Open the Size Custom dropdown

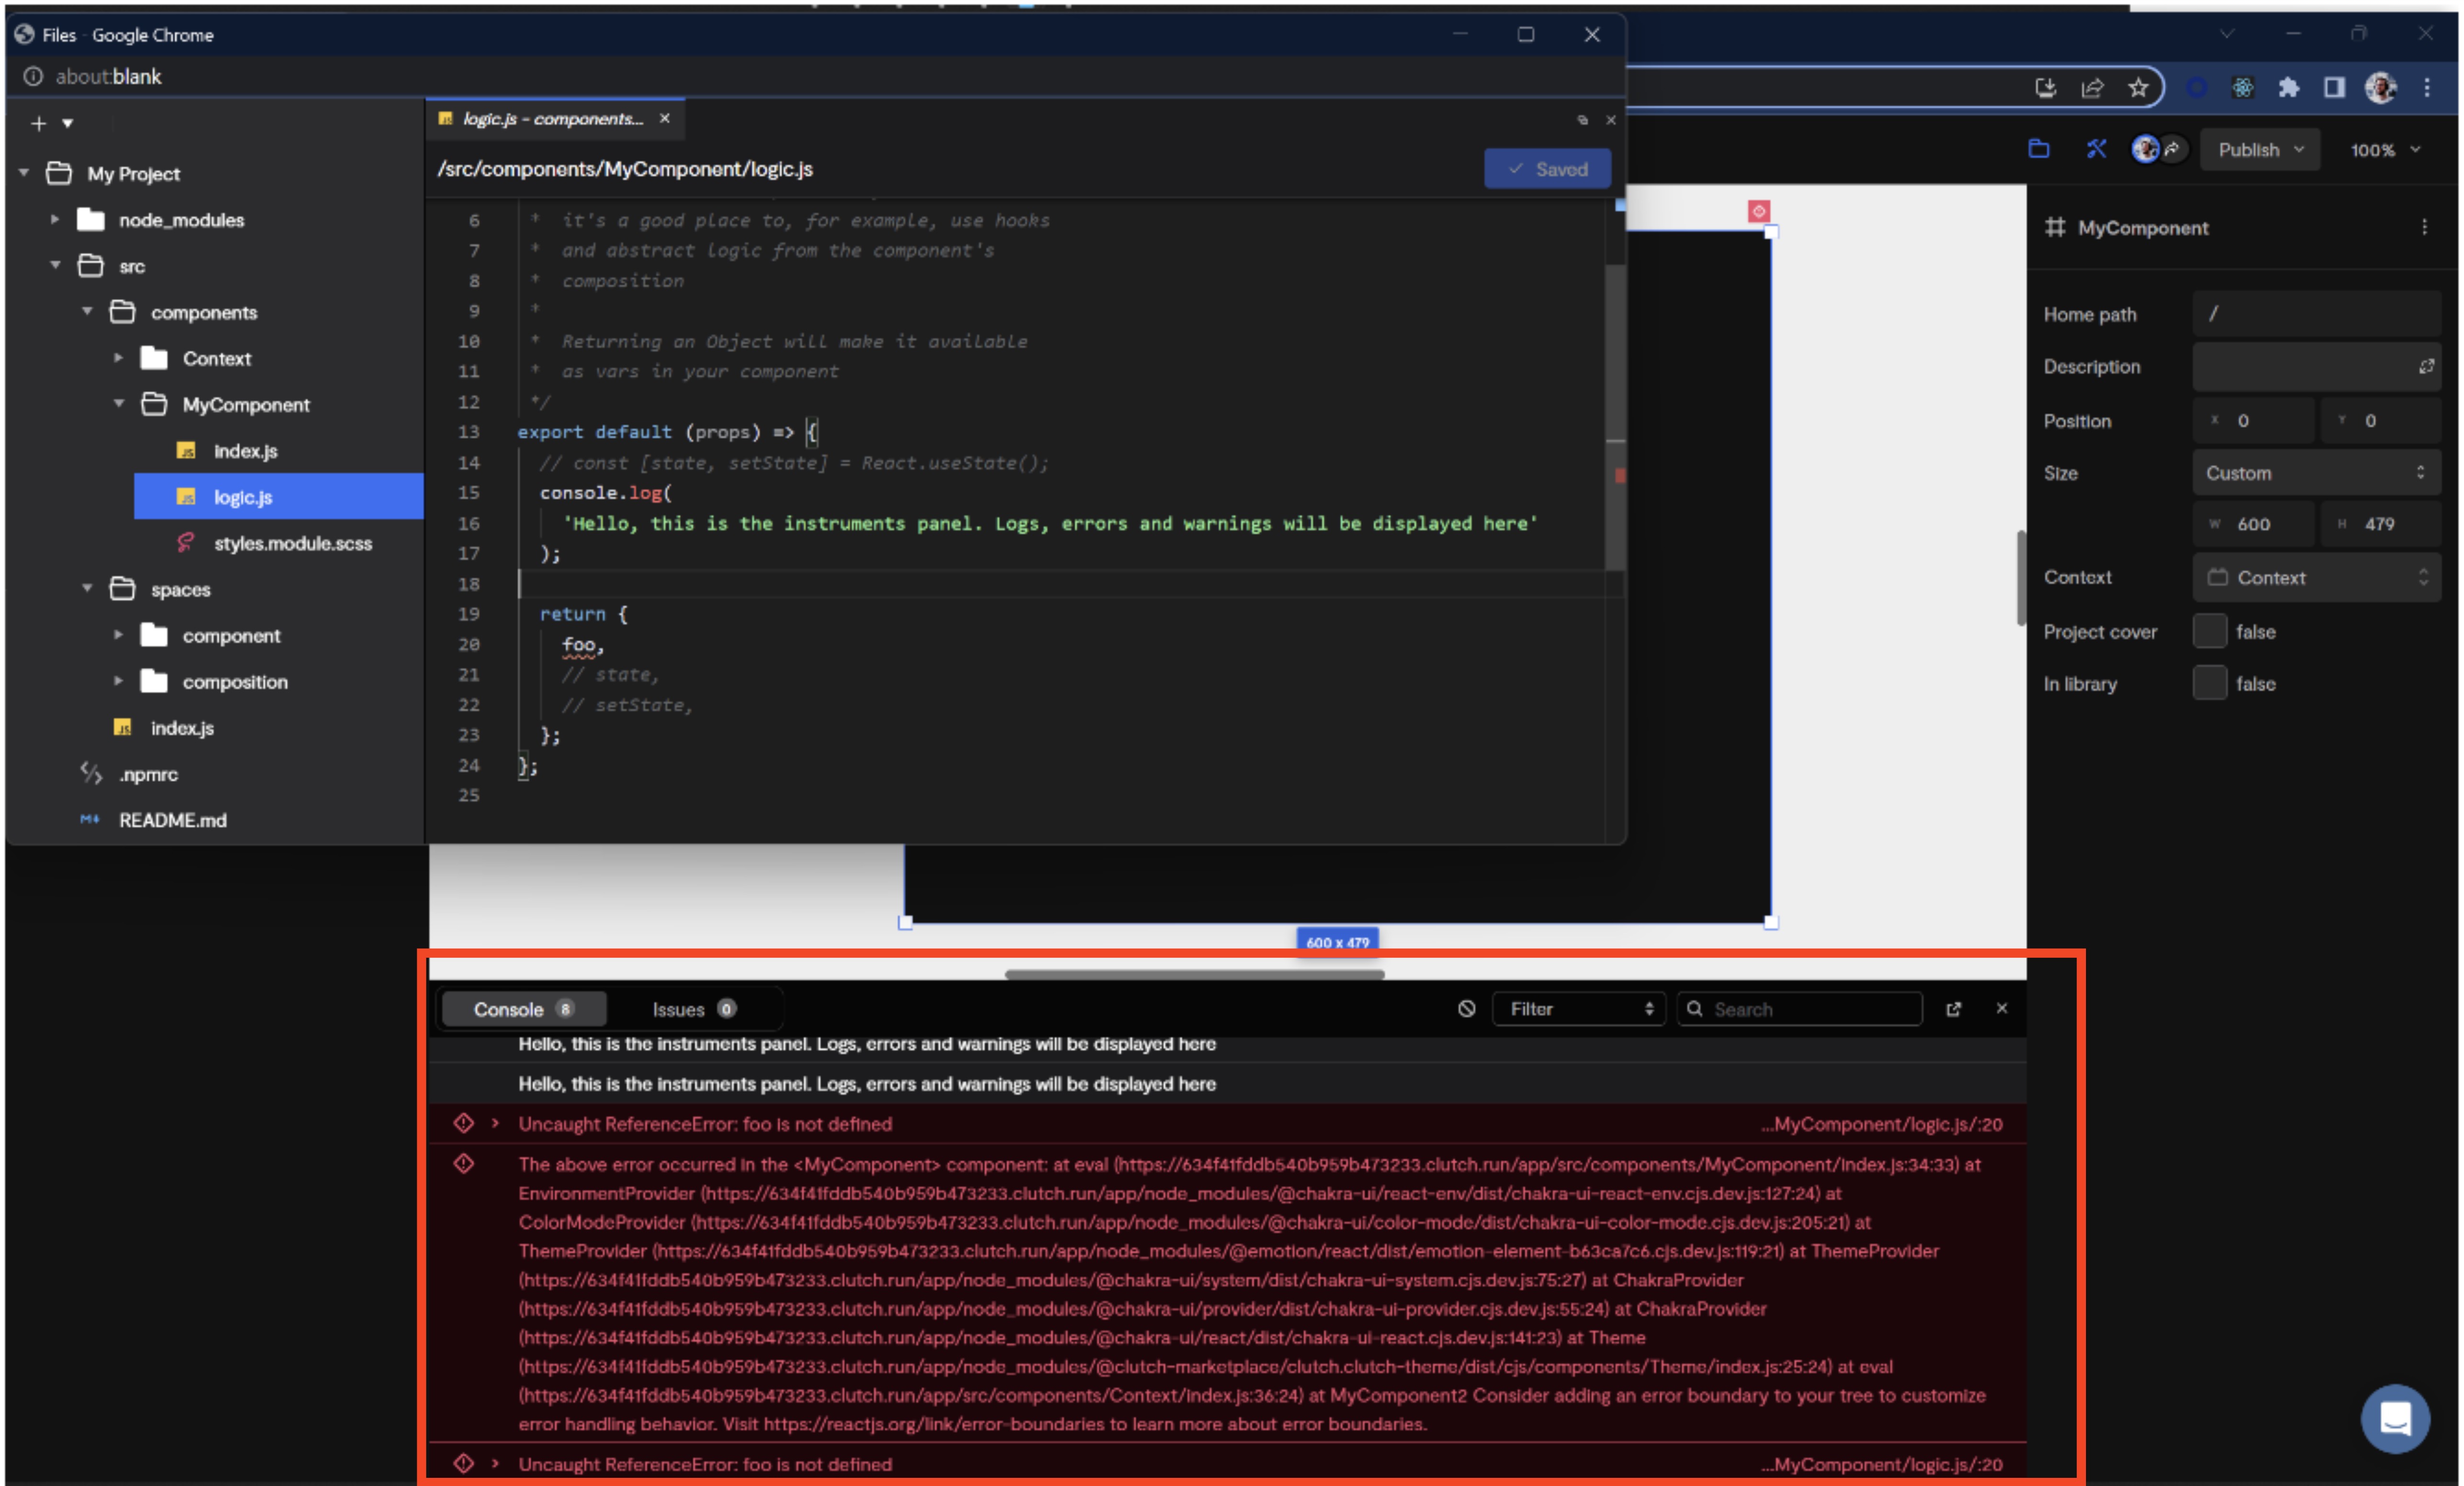point(2315,472)
